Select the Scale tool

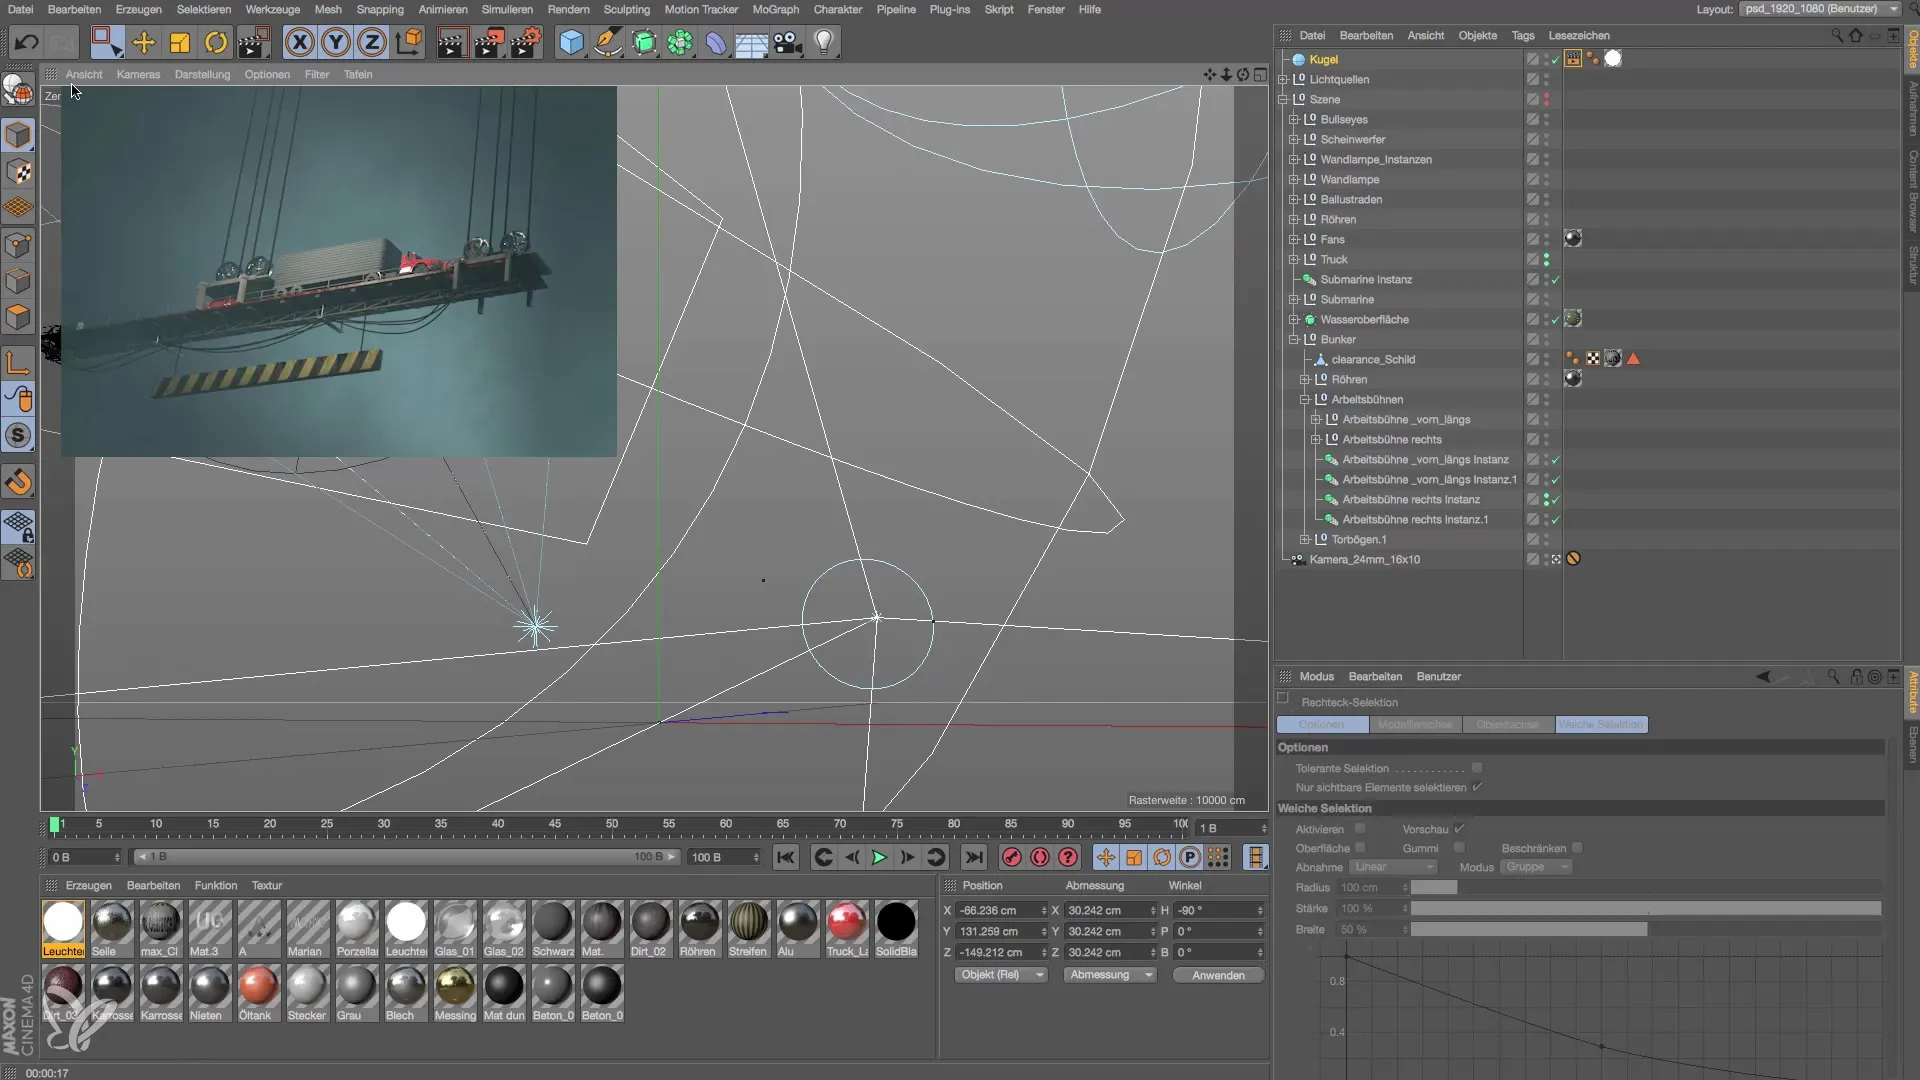click(x=180, y=42)
